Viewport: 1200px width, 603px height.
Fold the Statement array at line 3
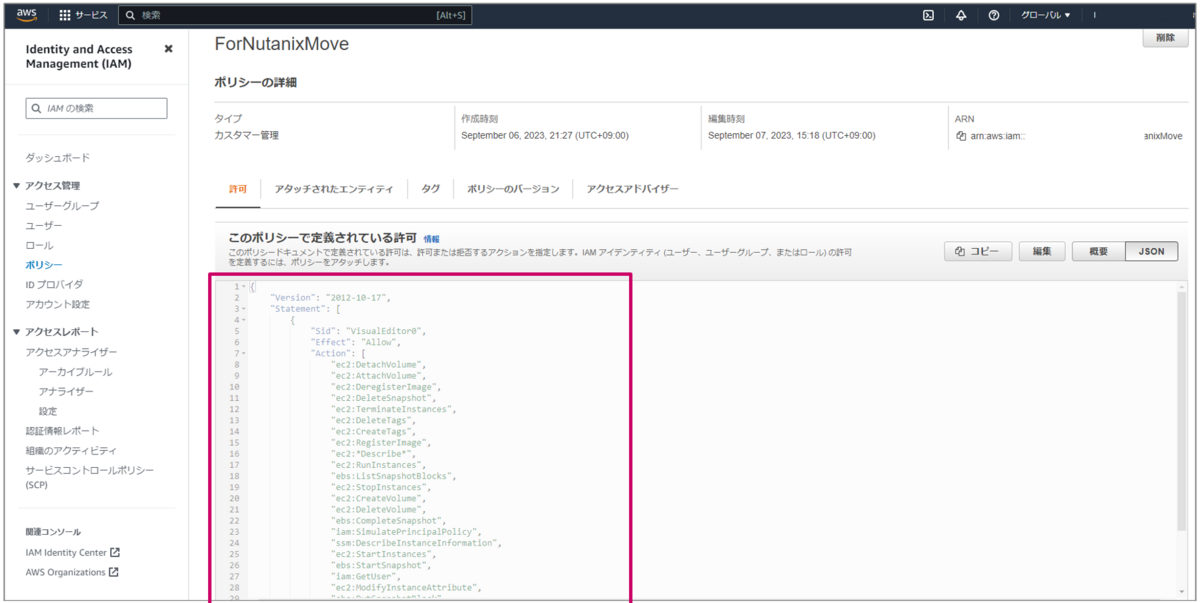click(244, 309)
